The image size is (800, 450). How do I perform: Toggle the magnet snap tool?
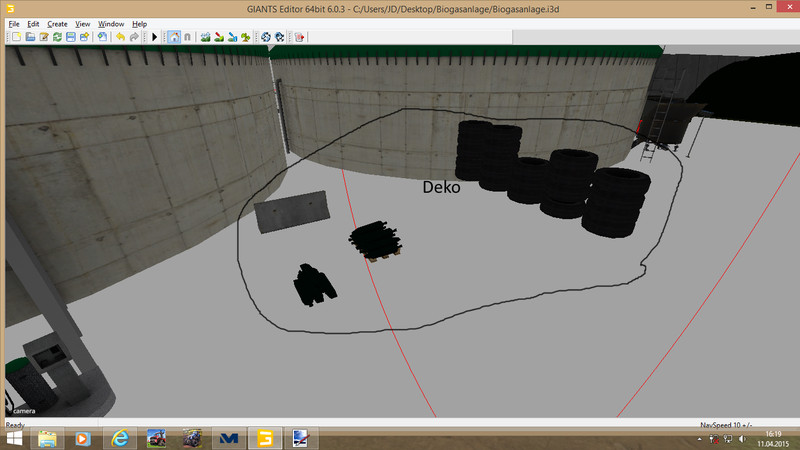click(x=187, y=37)
